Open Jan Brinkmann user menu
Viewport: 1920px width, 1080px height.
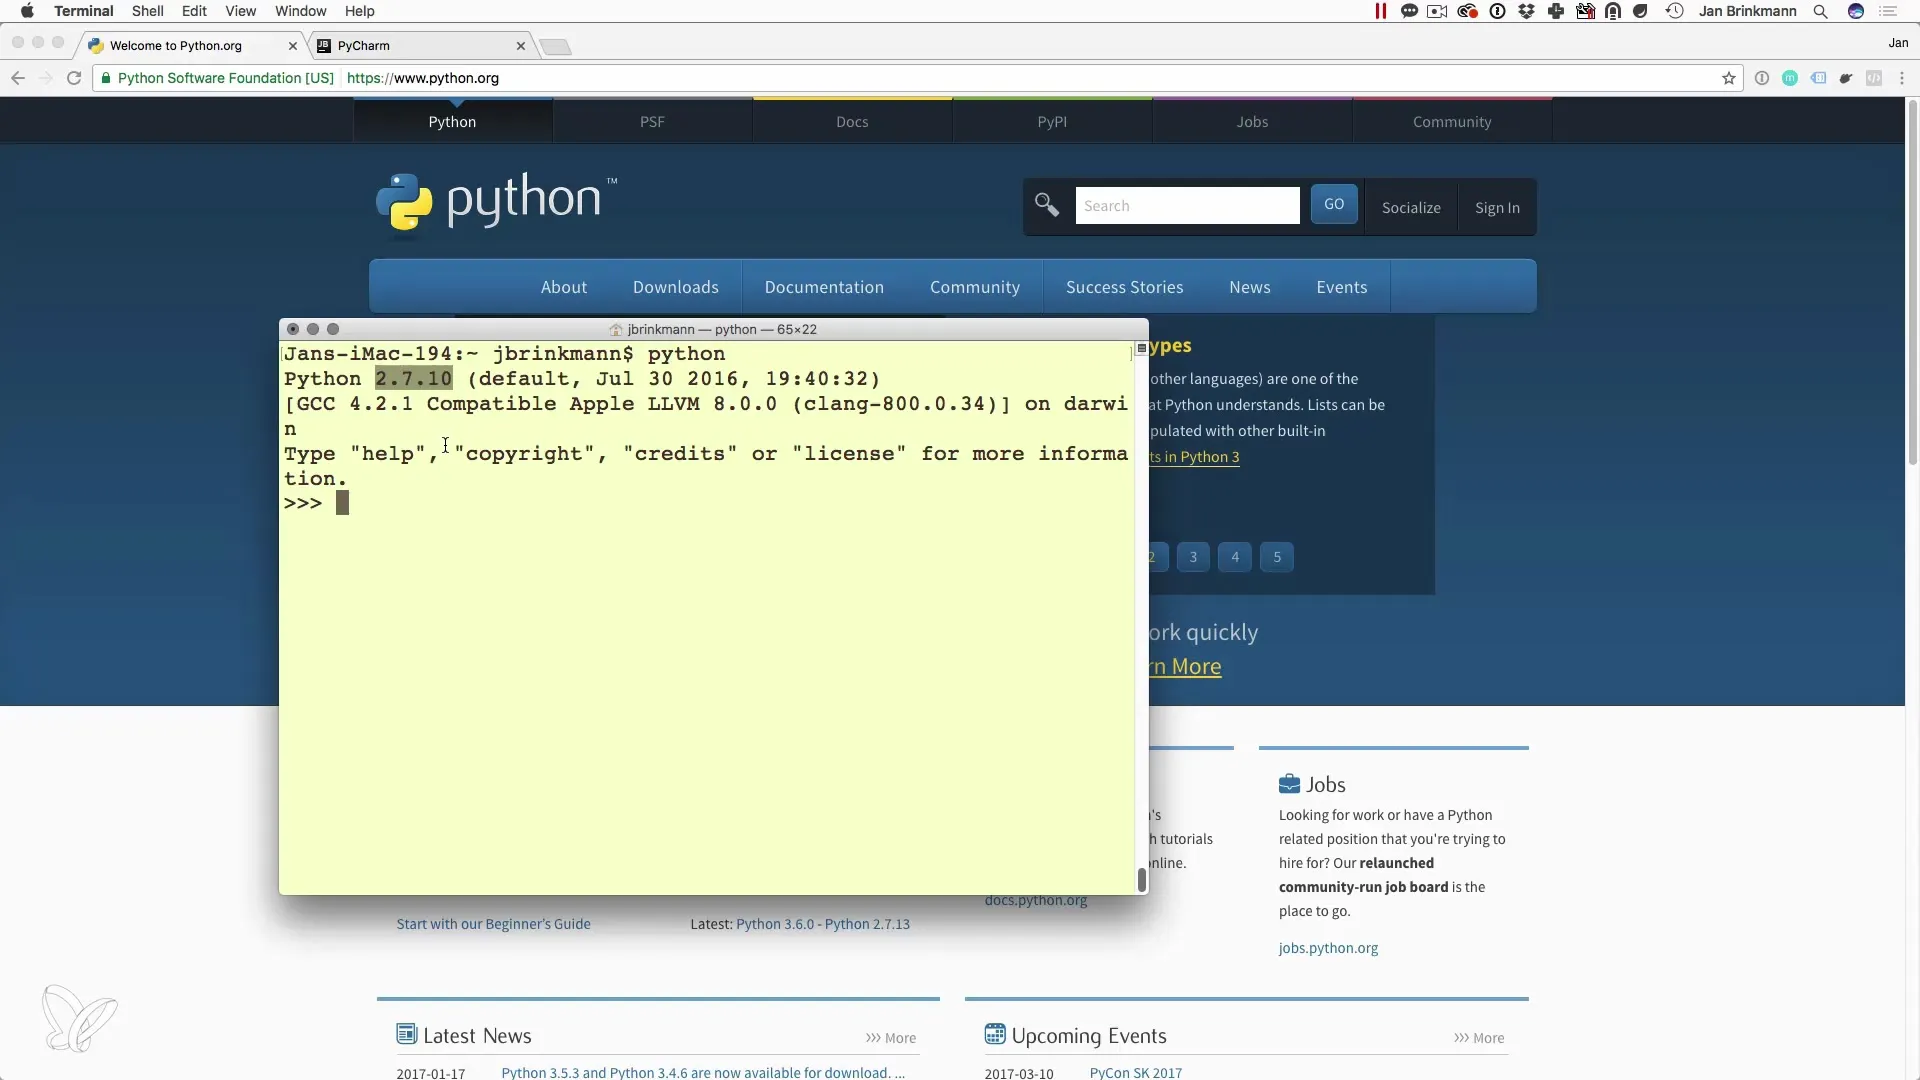click(x=1747, y=11)
